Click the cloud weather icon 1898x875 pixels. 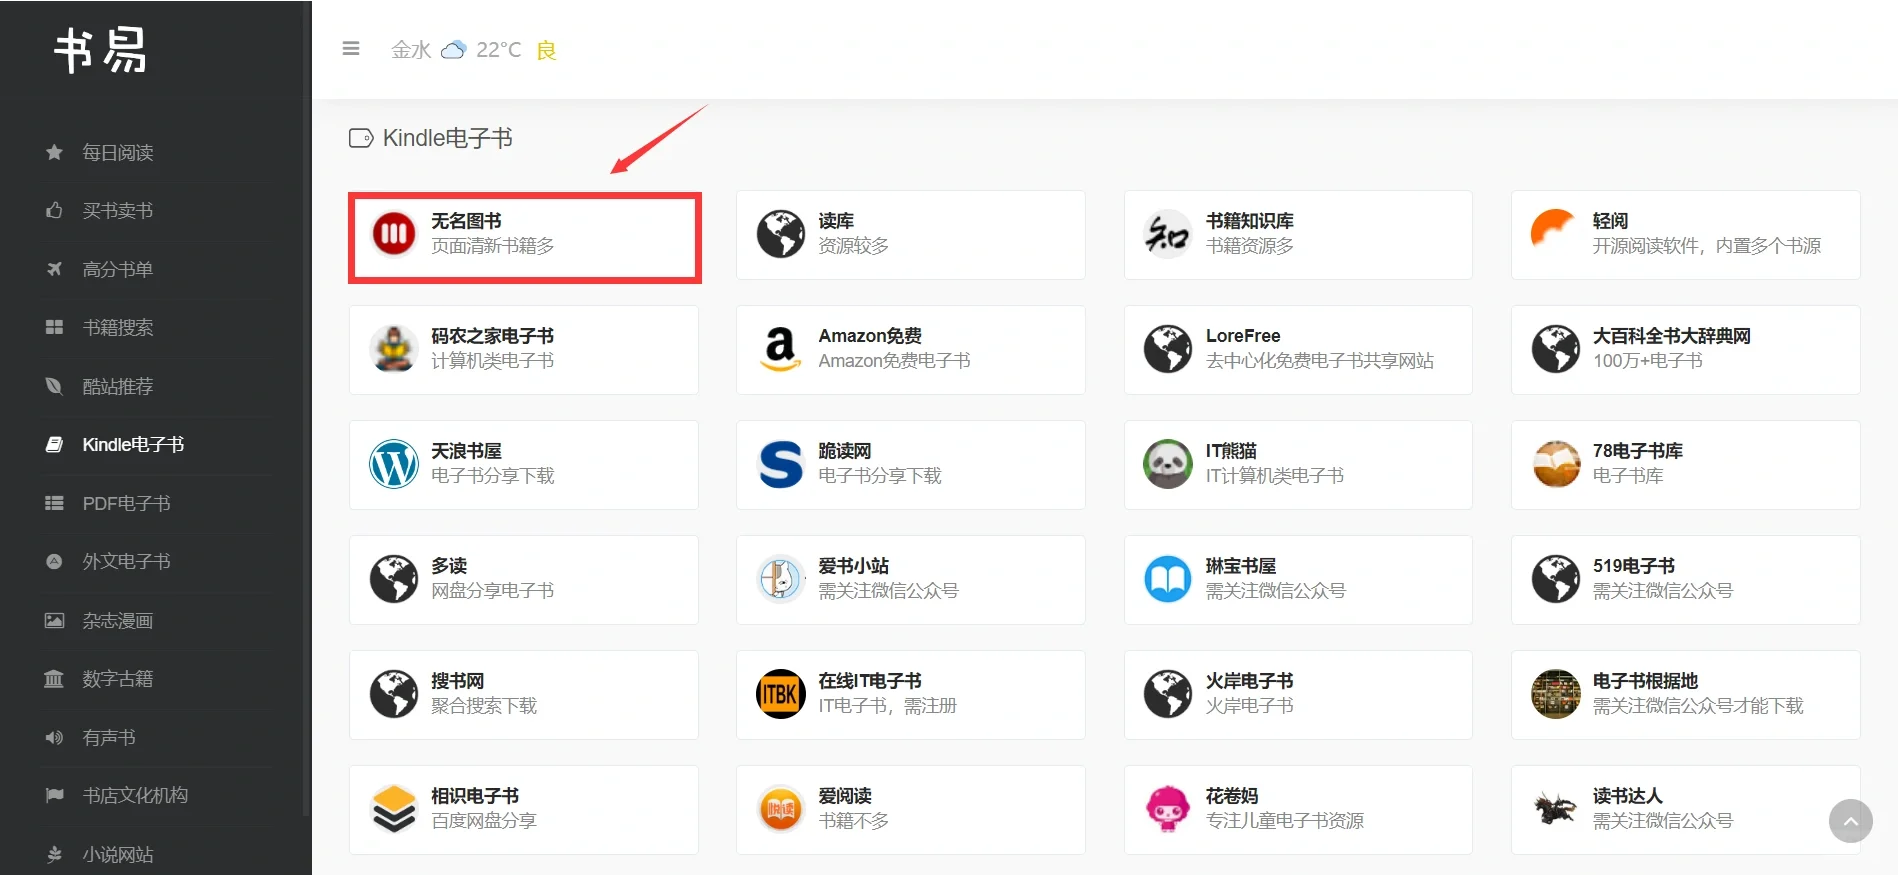453,50
